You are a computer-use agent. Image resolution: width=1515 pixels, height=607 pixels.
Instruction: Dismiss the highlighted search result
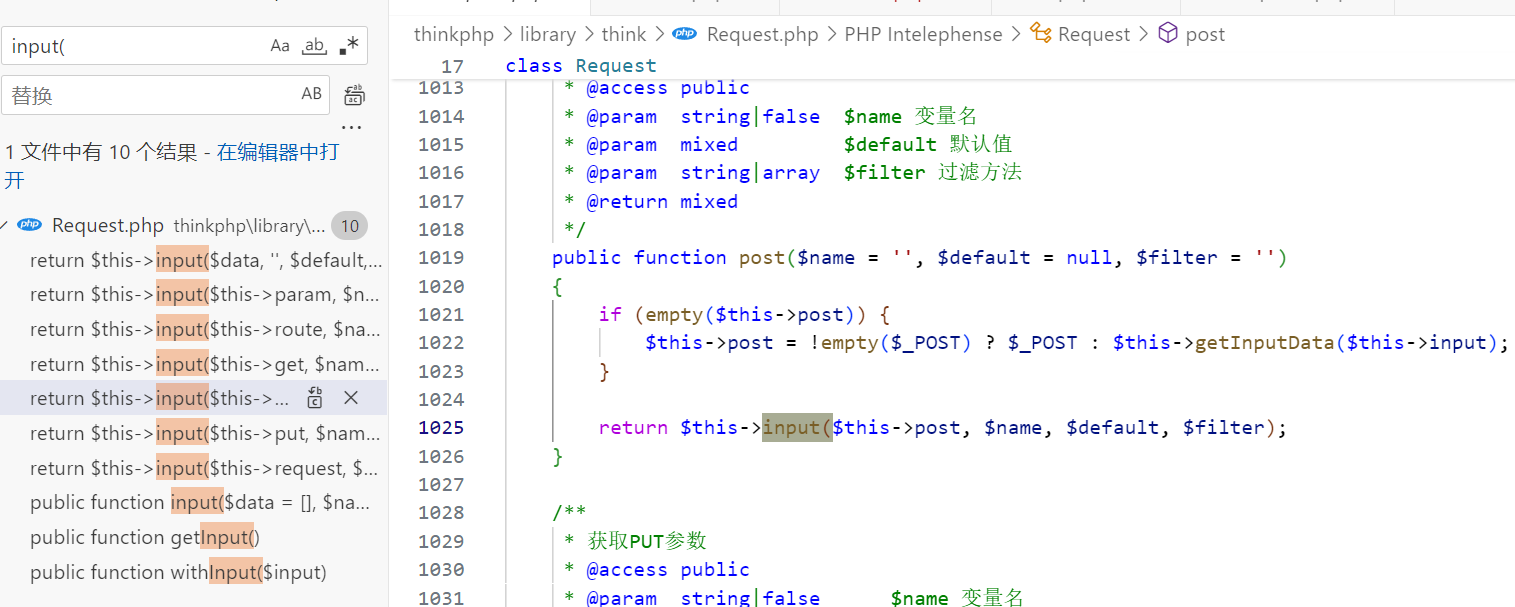click(351, 398)
